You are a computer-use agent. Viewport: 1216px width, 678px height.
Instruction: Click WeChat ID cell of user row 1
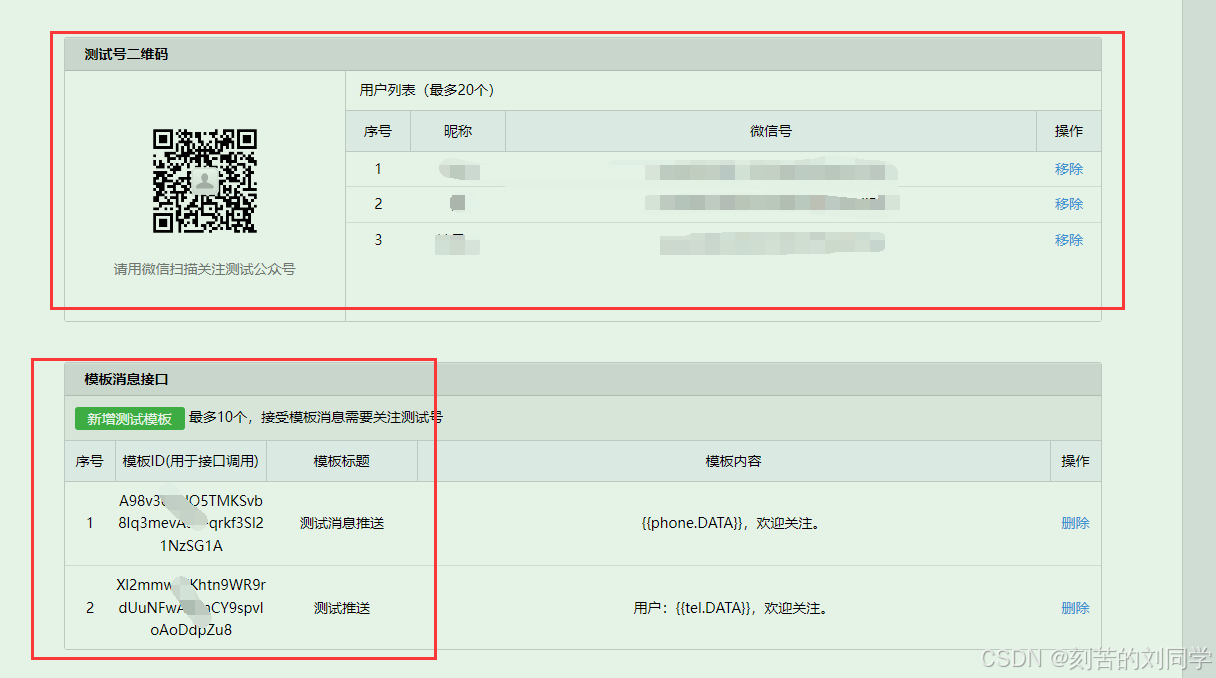tap(771, 169)
